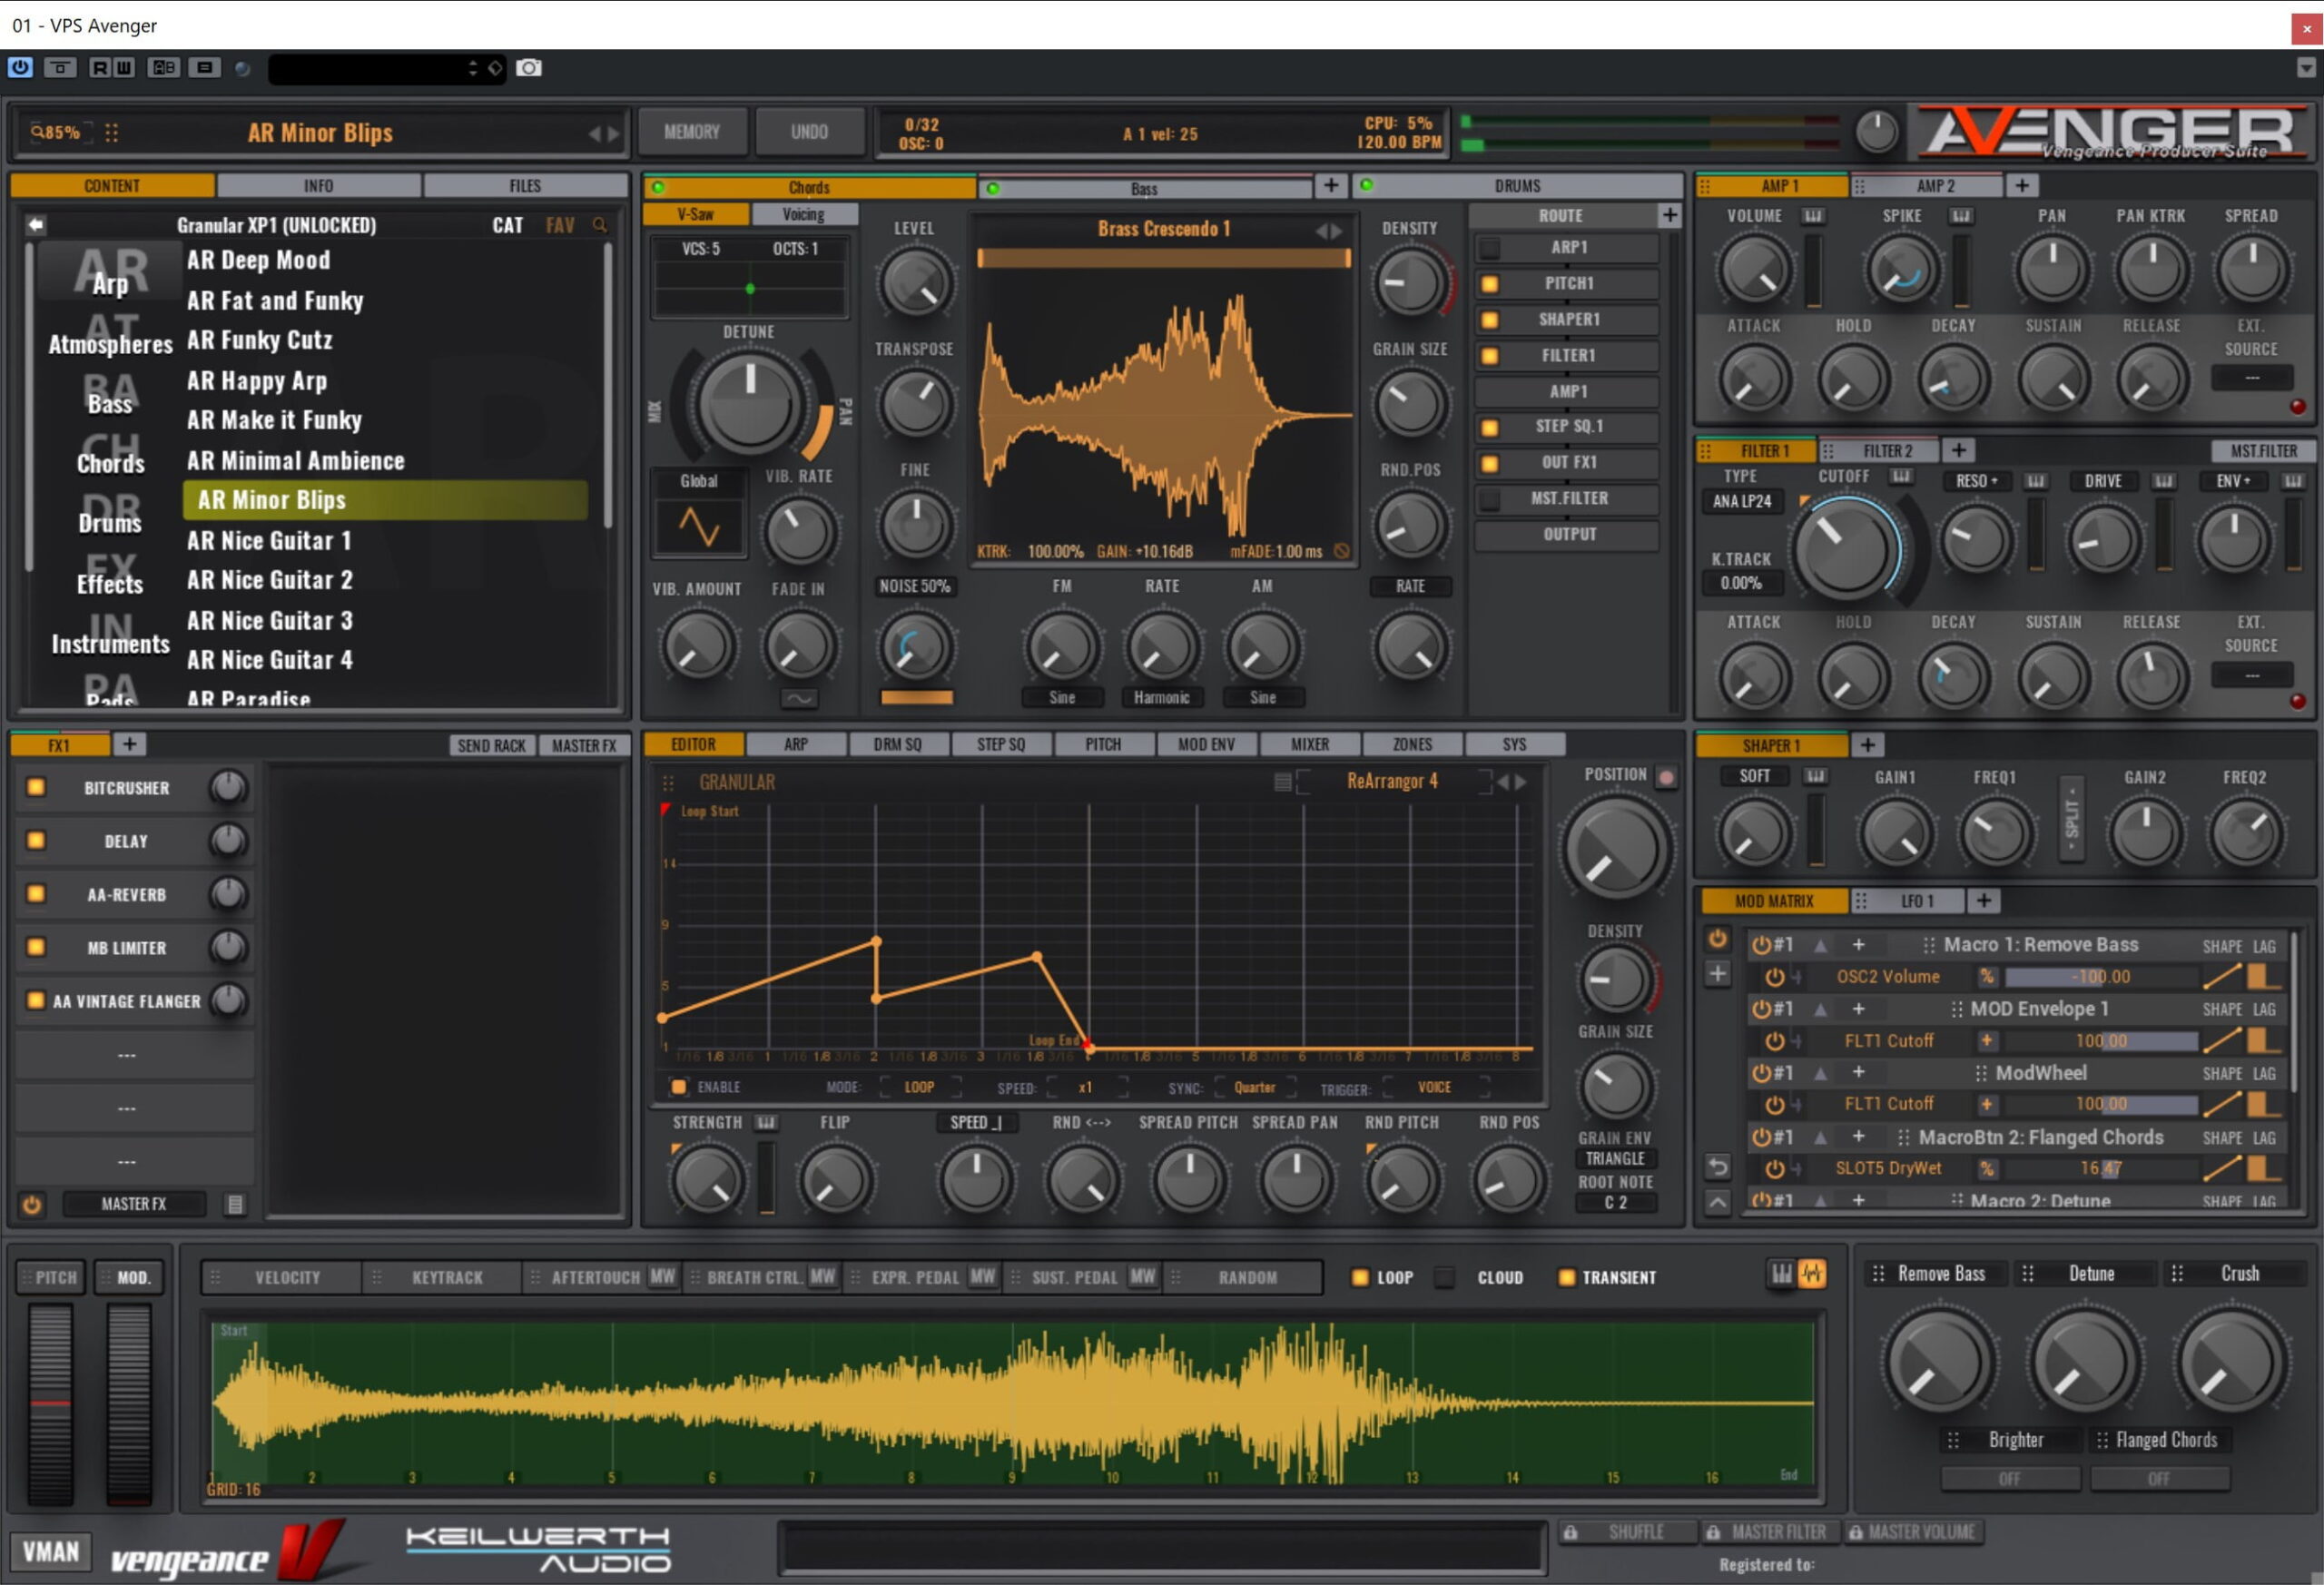
Task: Click next arrow beside ReArrangor 4
Action: [x=1521, y=782]
